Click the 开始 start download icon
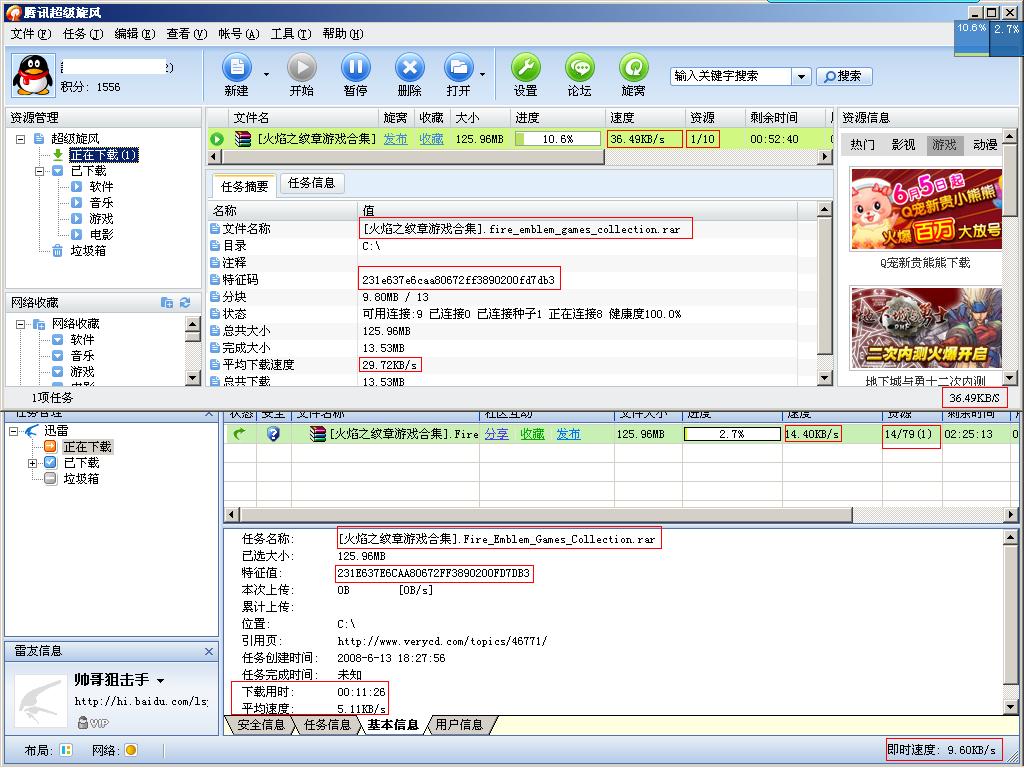 (x=302, y=68)
